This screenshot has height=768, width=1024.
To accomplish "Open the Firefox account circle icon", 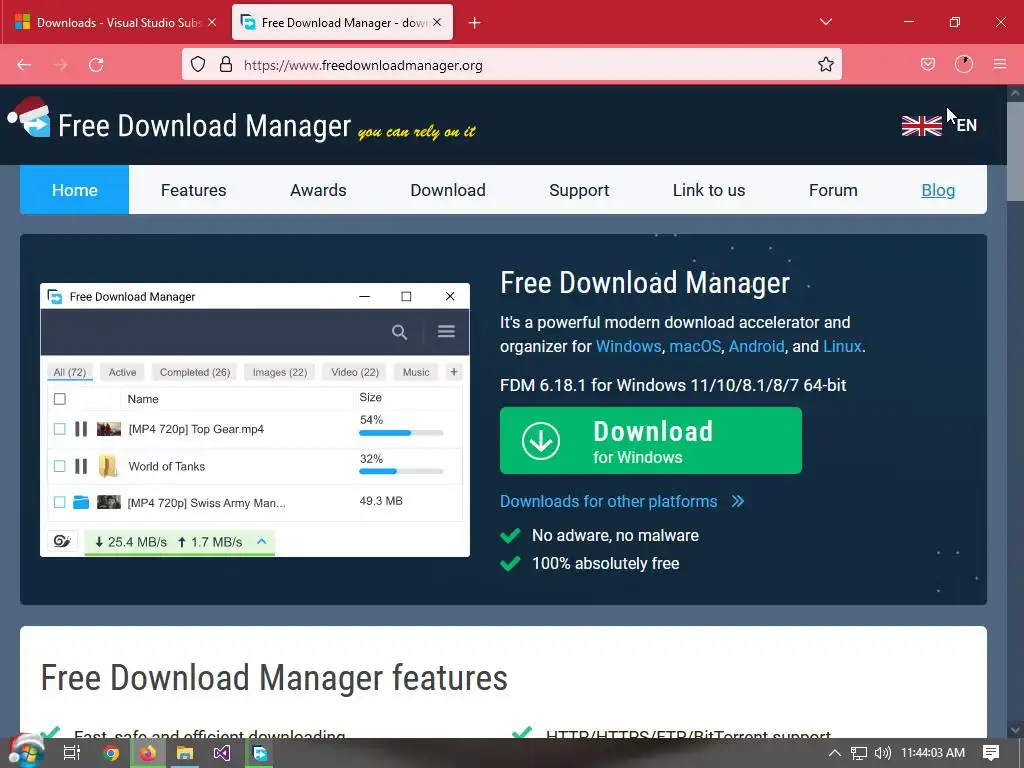I will (x=964, y=64).
